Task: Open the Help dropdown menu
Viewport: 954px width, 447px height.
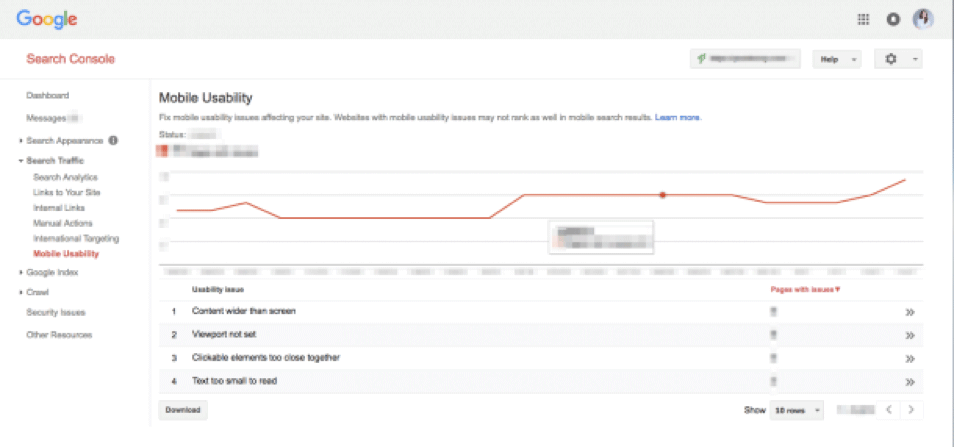Action: pos(836,60)
